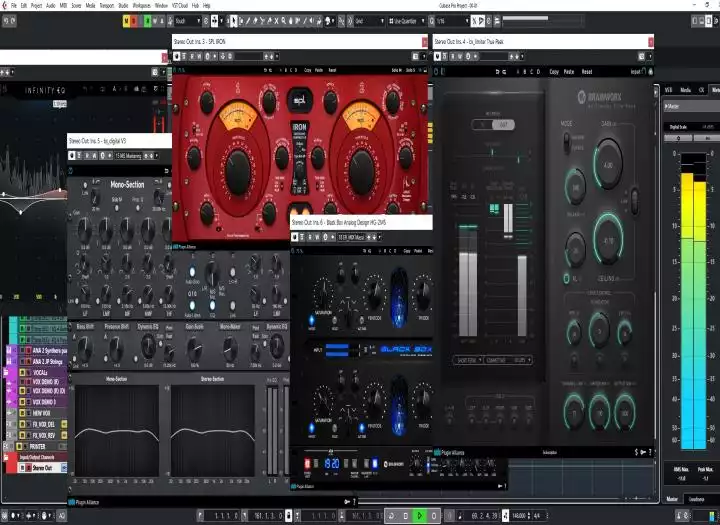Viewport: 720px width, 525px height.
Task: Toggle the green Read R automation button
Action: tap(147, 21)
